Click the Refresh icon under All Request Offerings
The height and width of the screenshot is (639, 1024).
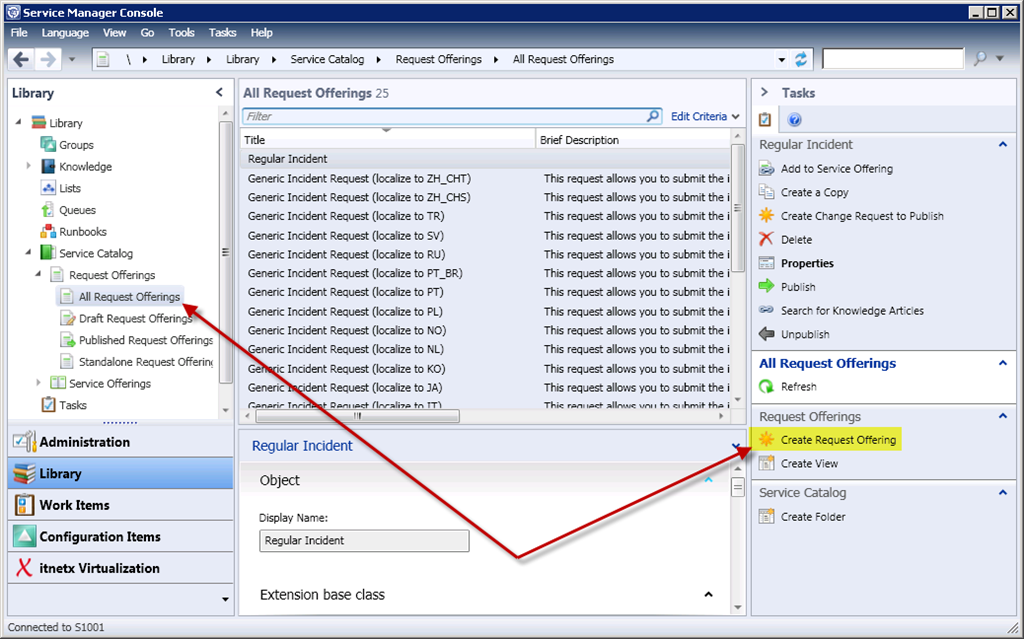pos(767,387)
